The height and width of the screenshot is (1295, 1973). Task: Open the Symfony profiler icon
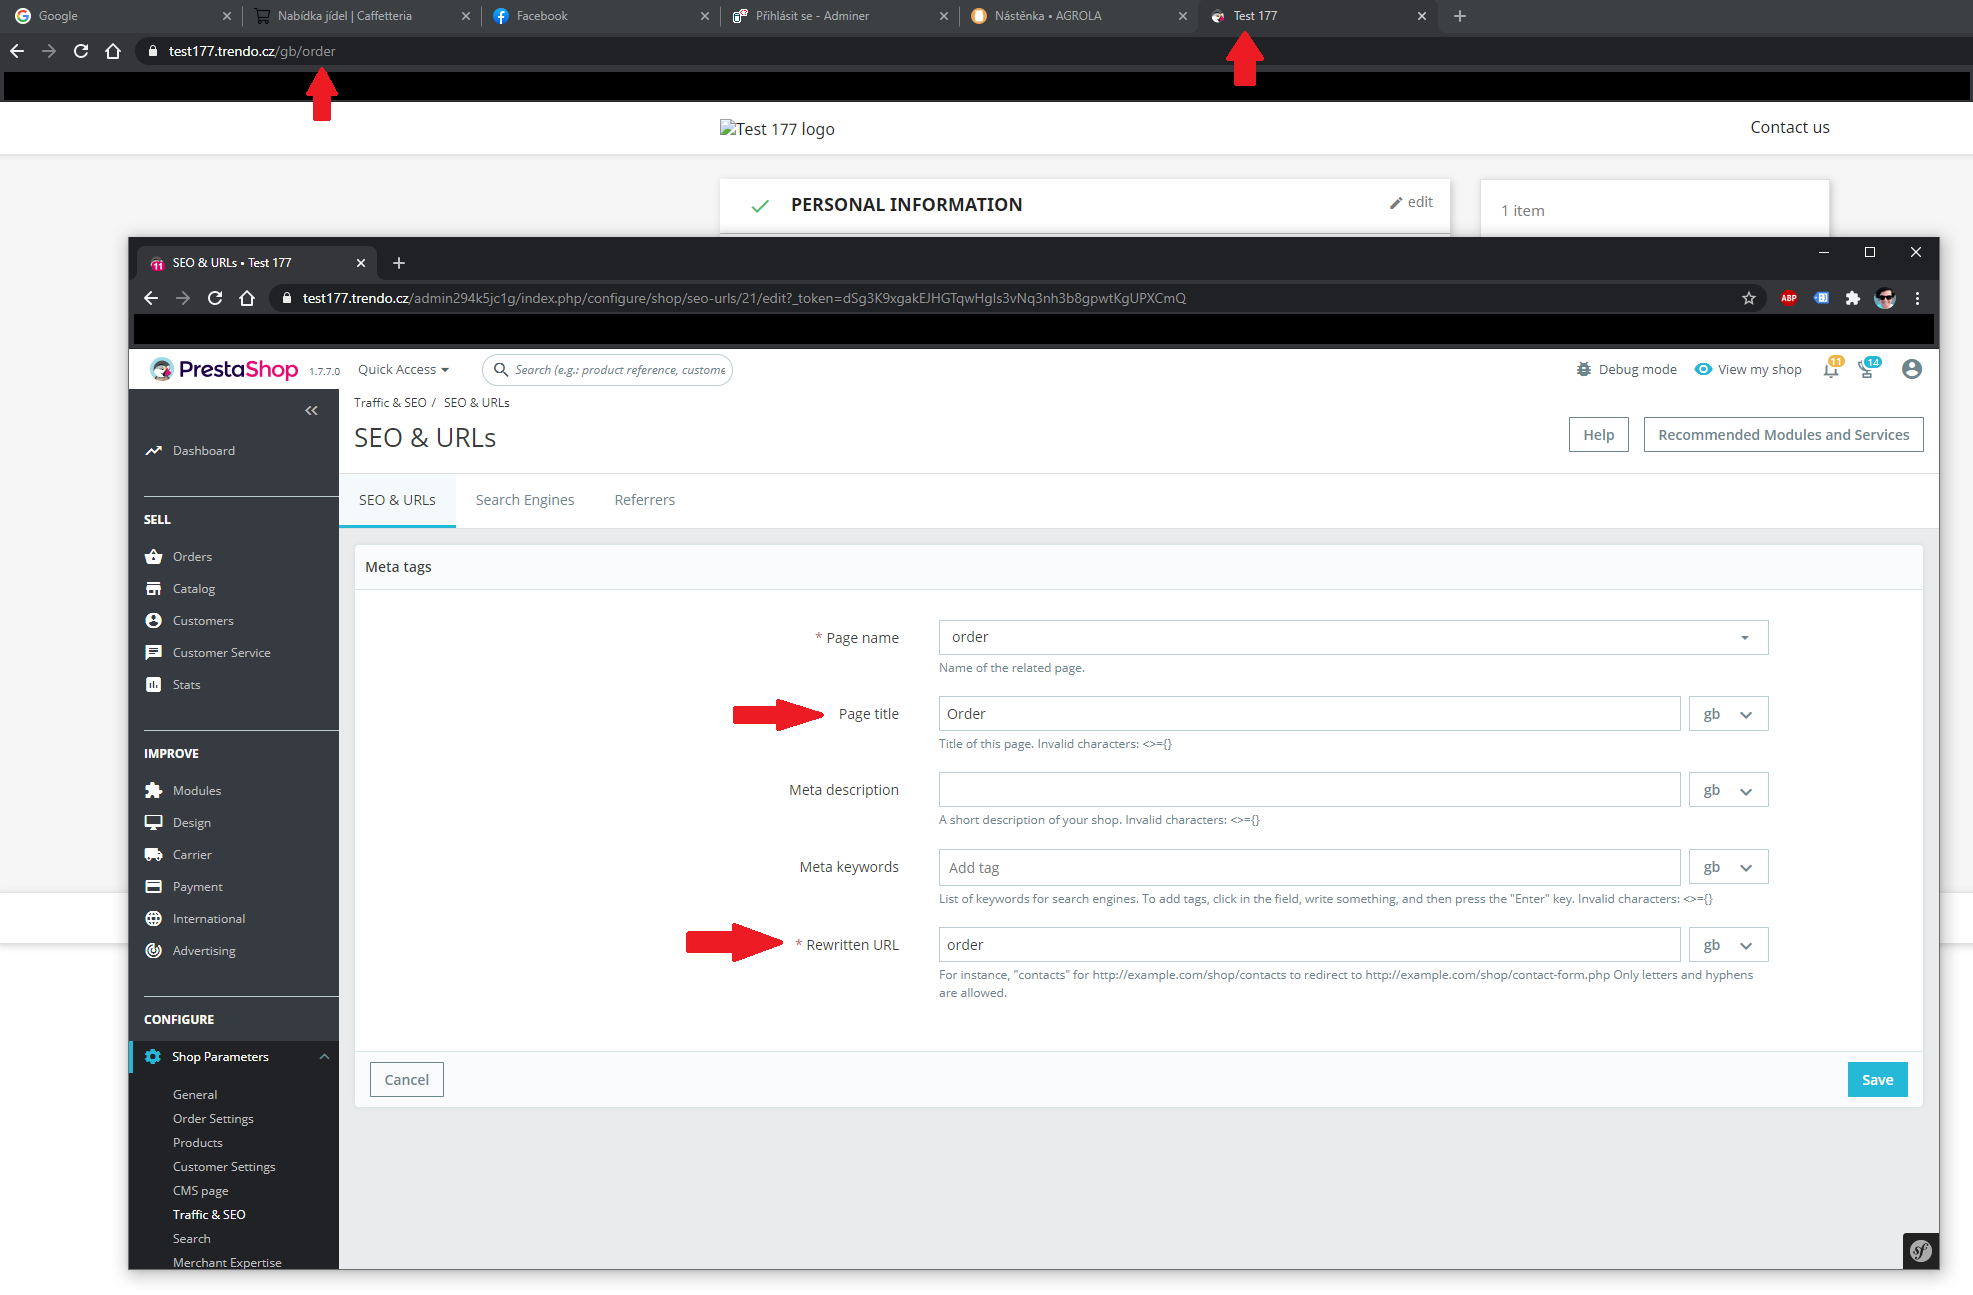(x=1919, y=1250)
